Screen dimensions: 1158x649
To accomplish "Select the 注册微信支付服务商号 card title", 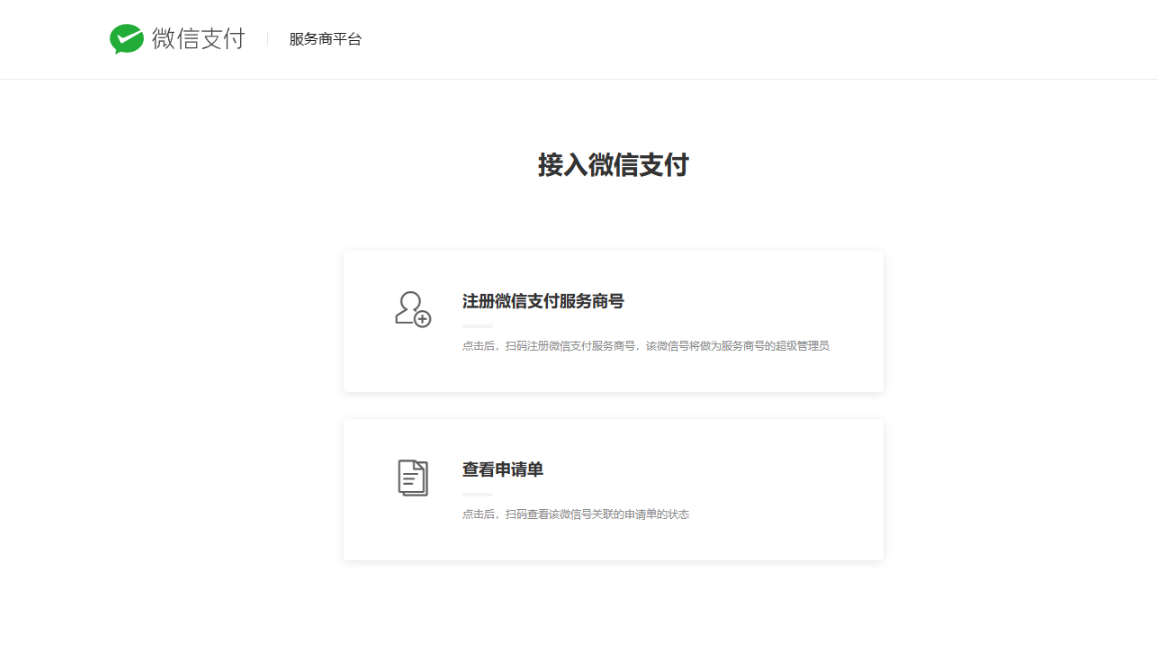I will coord(543,302).
